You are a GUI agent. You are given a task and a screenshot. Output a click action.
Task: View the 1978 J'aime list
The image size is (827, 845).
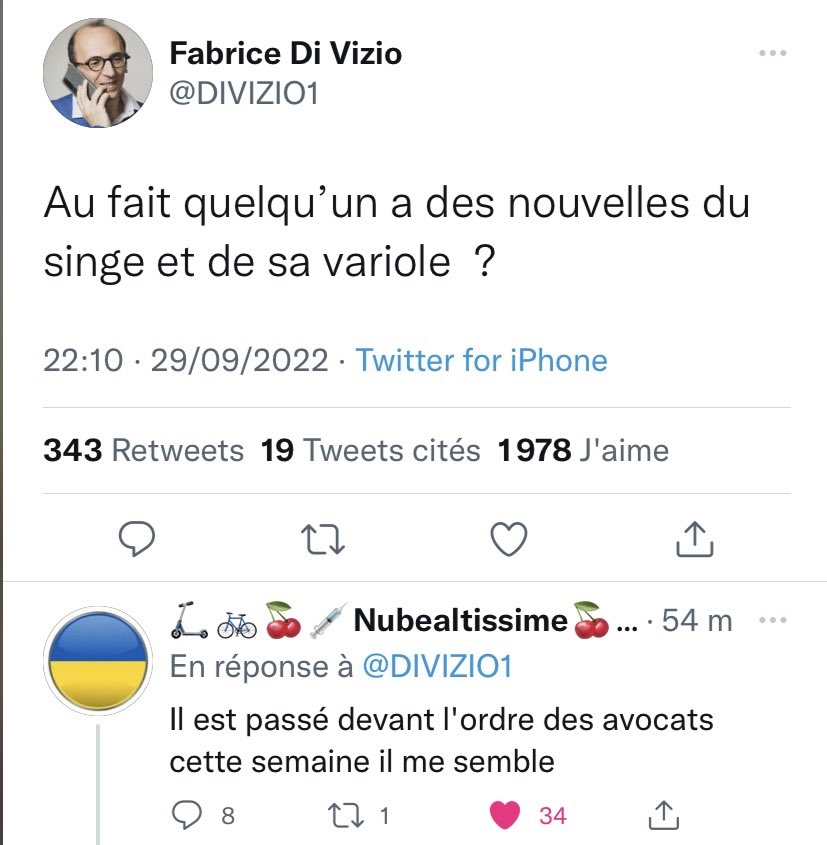583,451
